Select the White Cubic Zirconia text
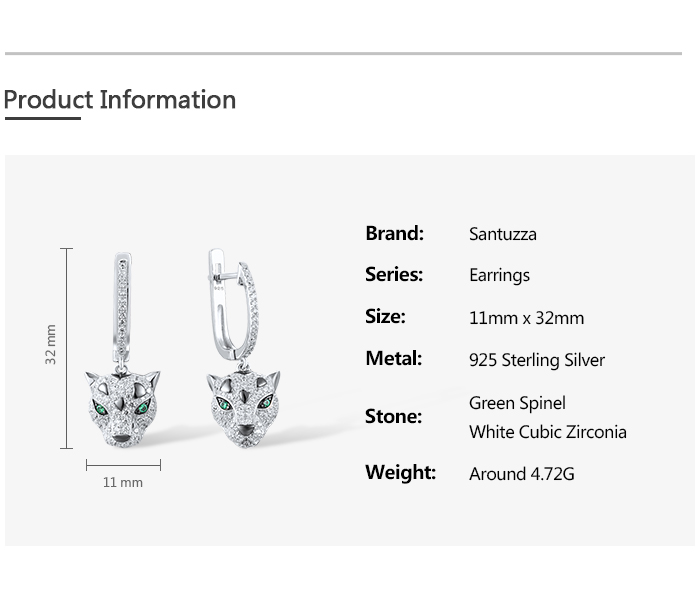 click(x=548, y=432)
